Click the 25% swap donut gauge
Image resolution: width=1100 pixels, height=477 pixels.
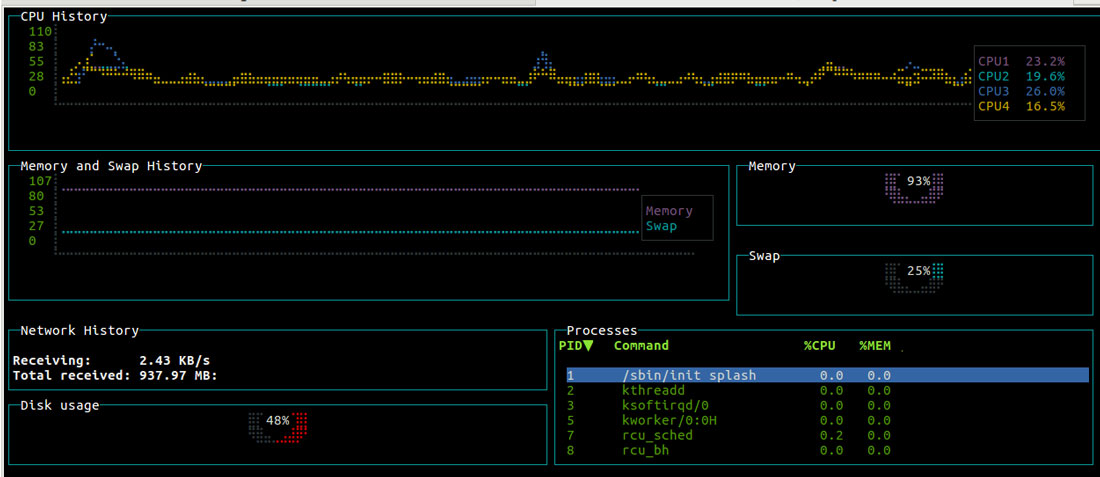click(x=916, y=277)
